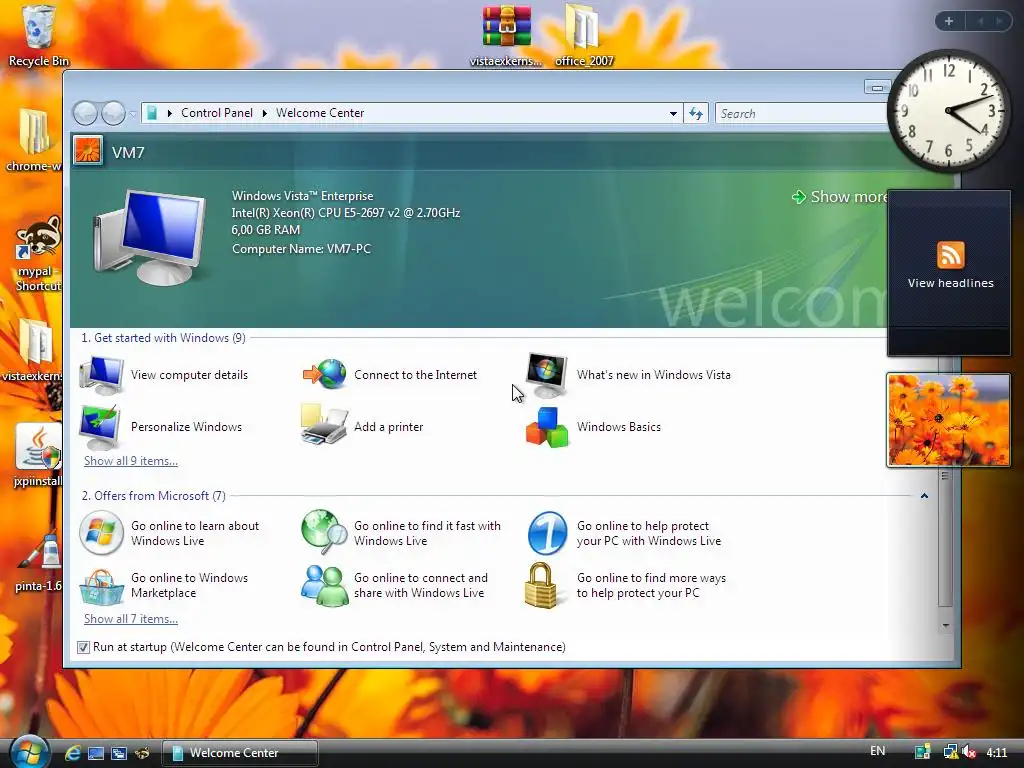Click the Connect to the Internet globe icon

pos(325,374)
